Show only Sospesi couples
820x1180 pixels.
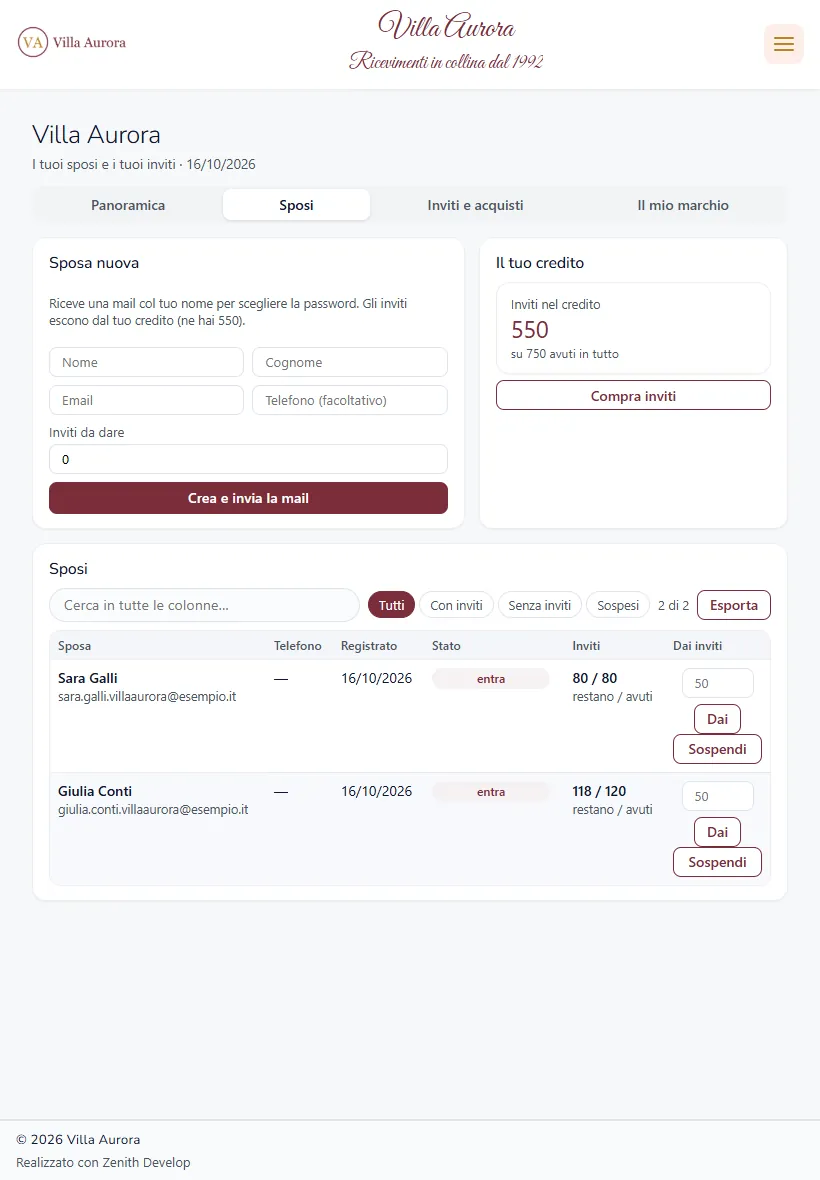(x=618, y=605)
